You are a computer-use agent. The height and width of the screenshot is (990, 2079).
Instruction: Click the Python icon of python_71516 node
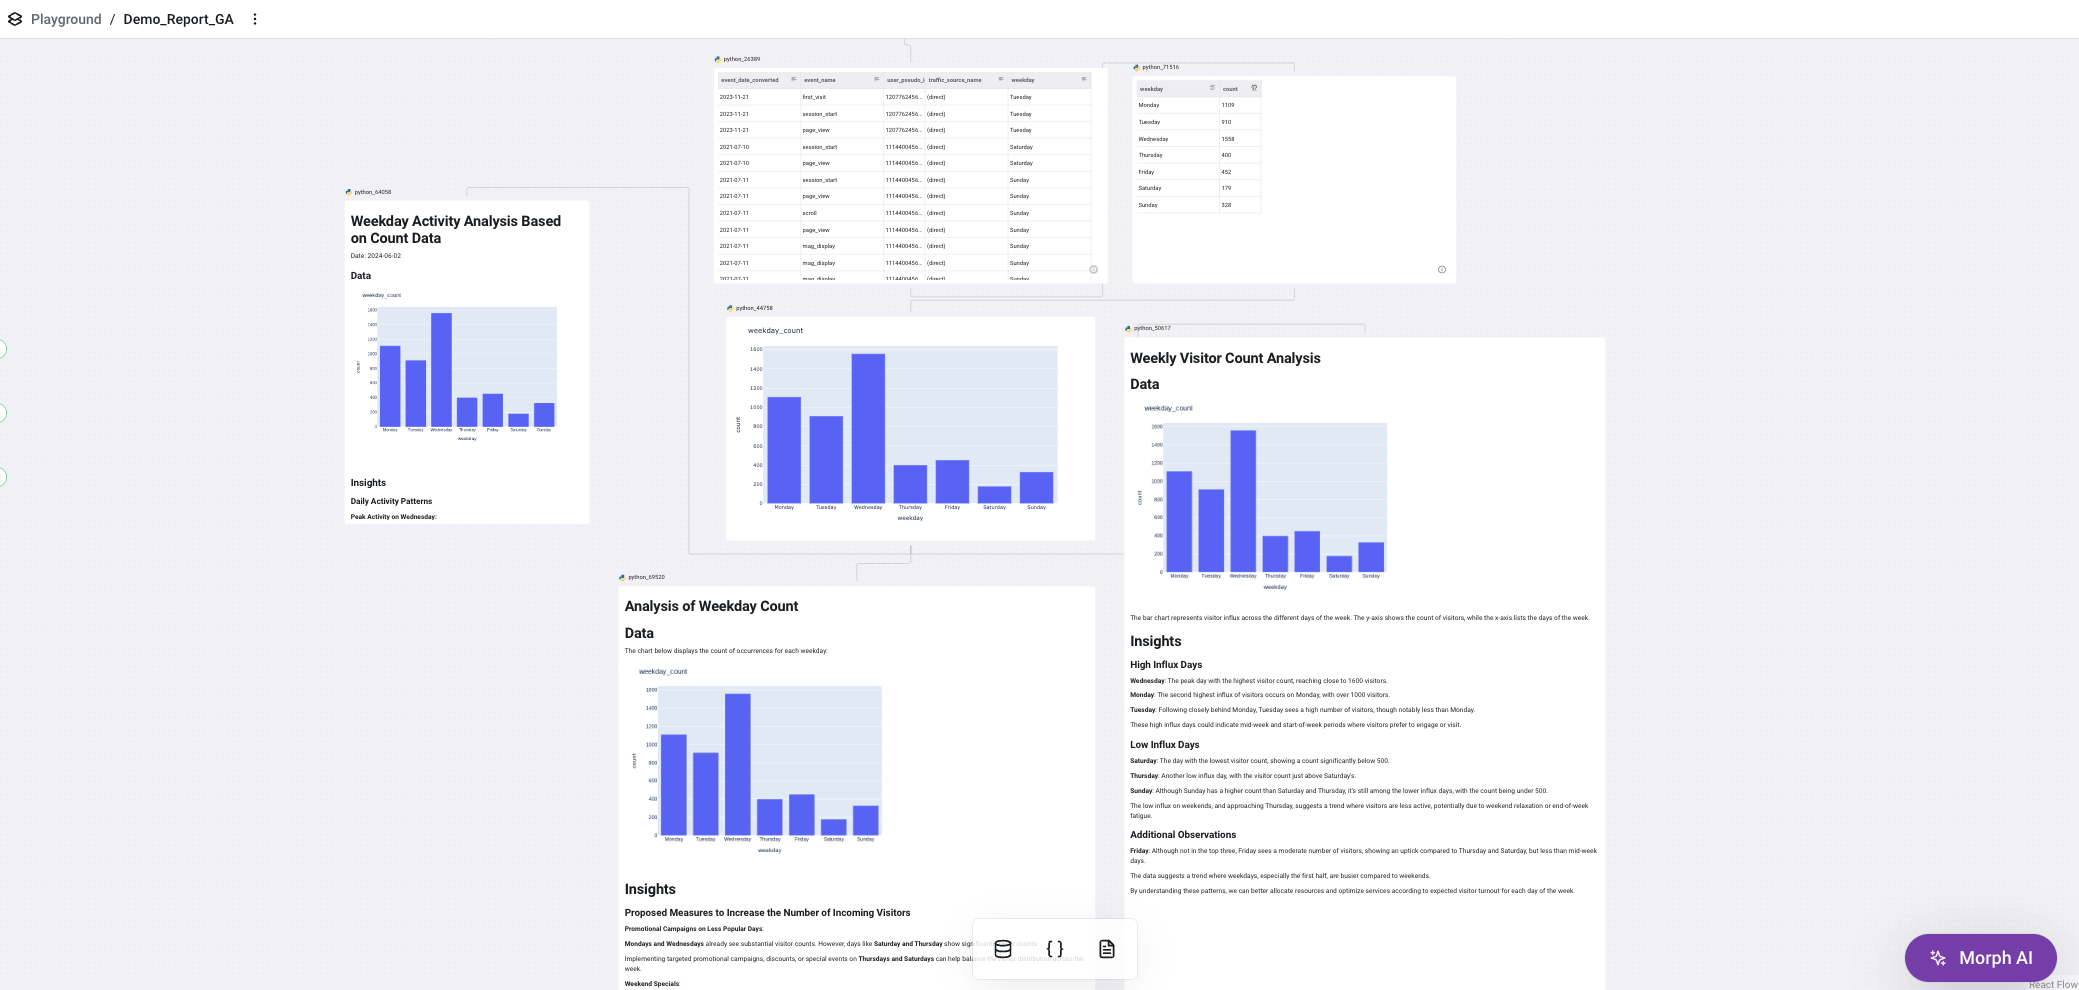coord(1137,67)
